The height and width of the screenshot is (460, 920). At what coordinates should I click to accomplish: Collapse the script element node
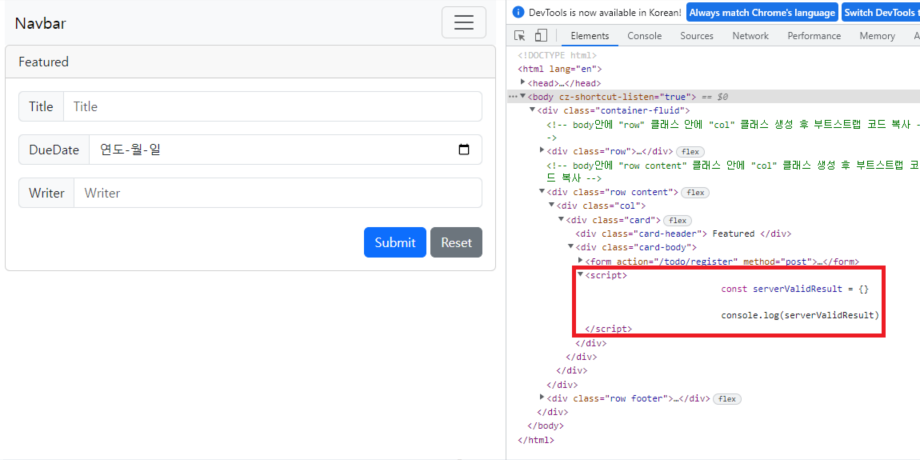click(x=580, y=275)
